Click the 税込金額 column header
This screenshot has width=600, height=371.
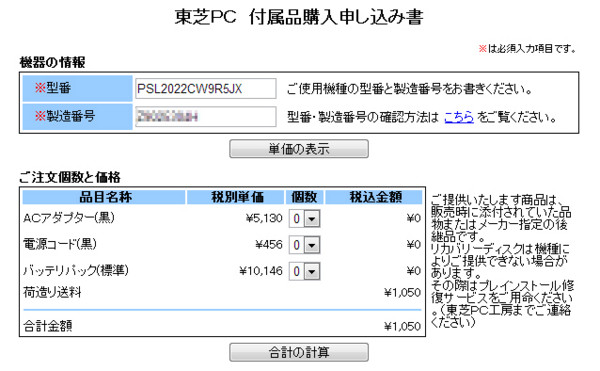coord(374,197)
